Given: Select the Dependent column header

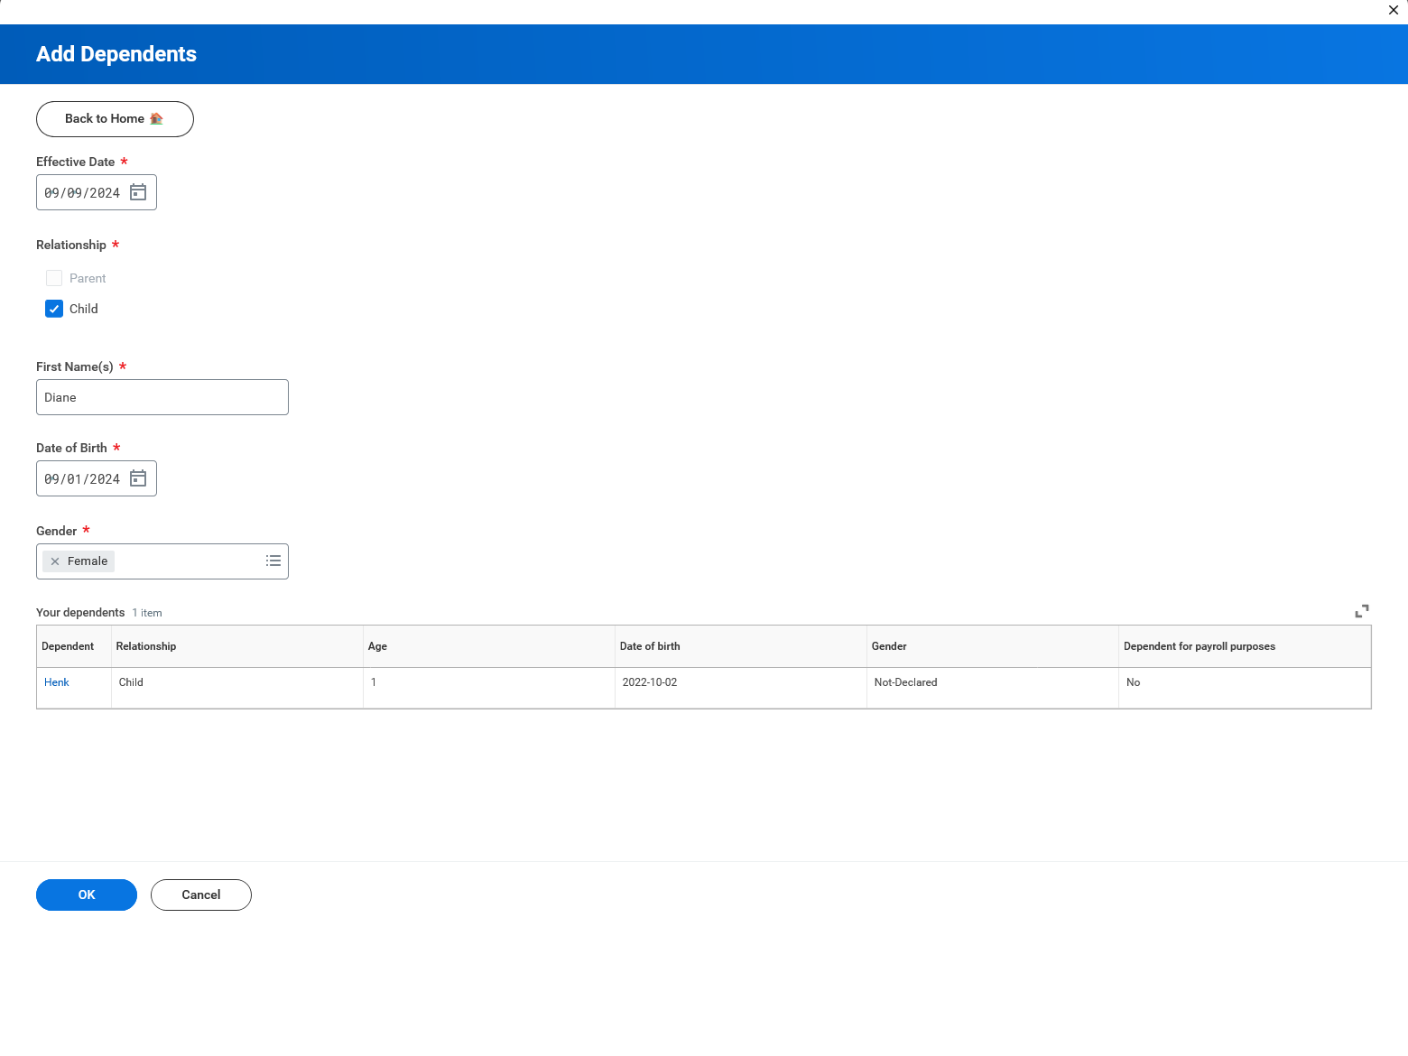Looking at the screenshot, I should (x=66, y=646).
